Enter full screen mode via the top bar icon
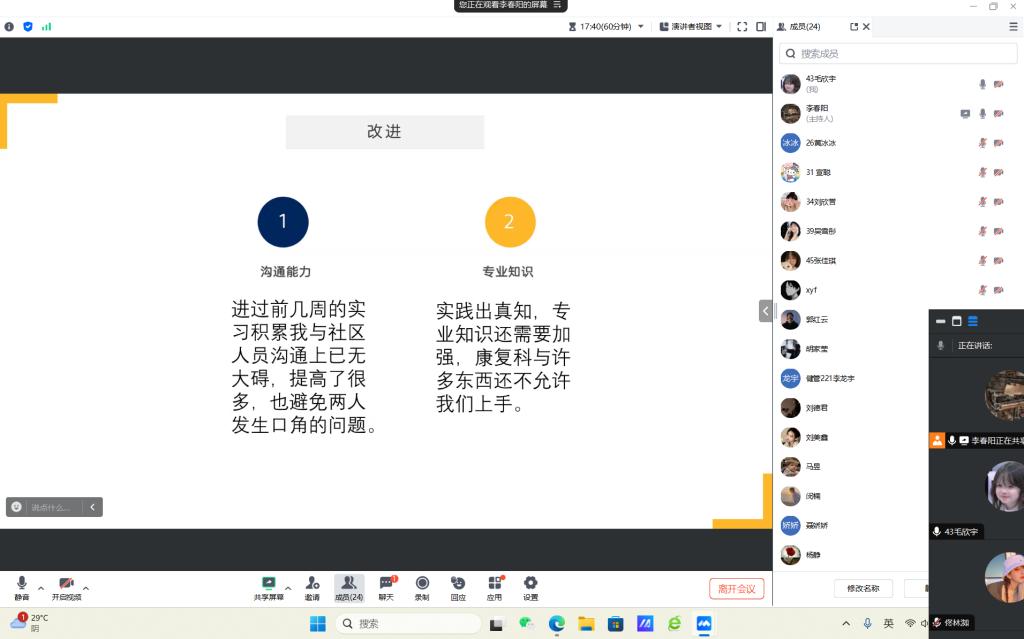This screenshot has width=1024, height=639. [x=742, y=27]
